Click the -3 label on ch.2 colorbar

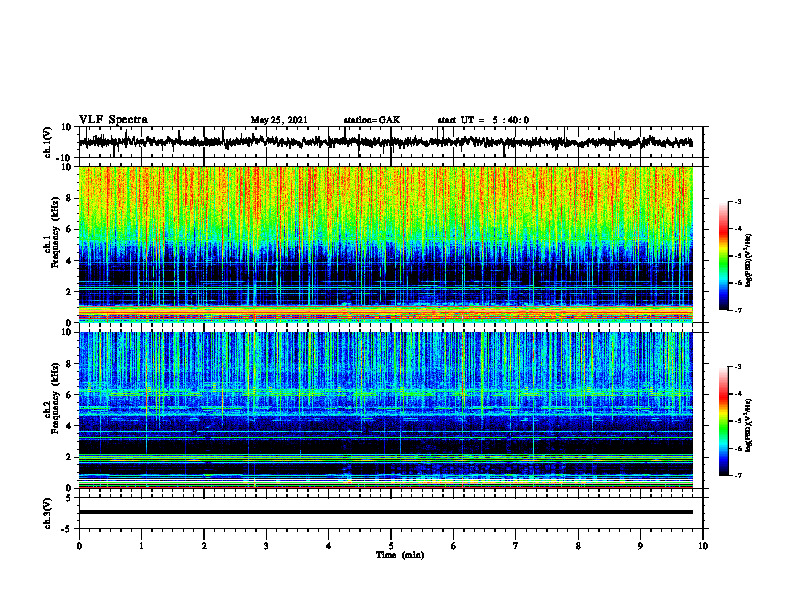click(x=738, y=367)
